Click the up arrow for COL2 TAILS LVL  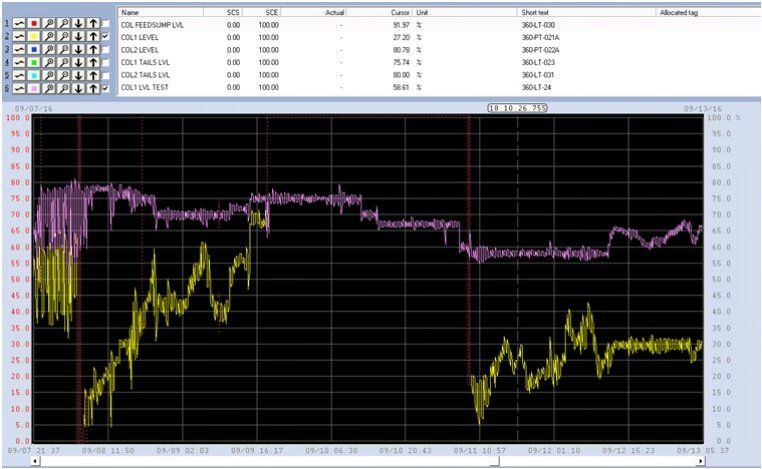point(93,76)
